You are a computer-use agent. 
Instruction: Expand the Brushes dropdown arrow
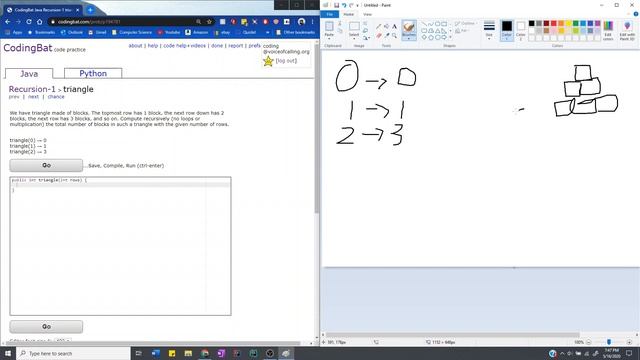click(409, 38)
